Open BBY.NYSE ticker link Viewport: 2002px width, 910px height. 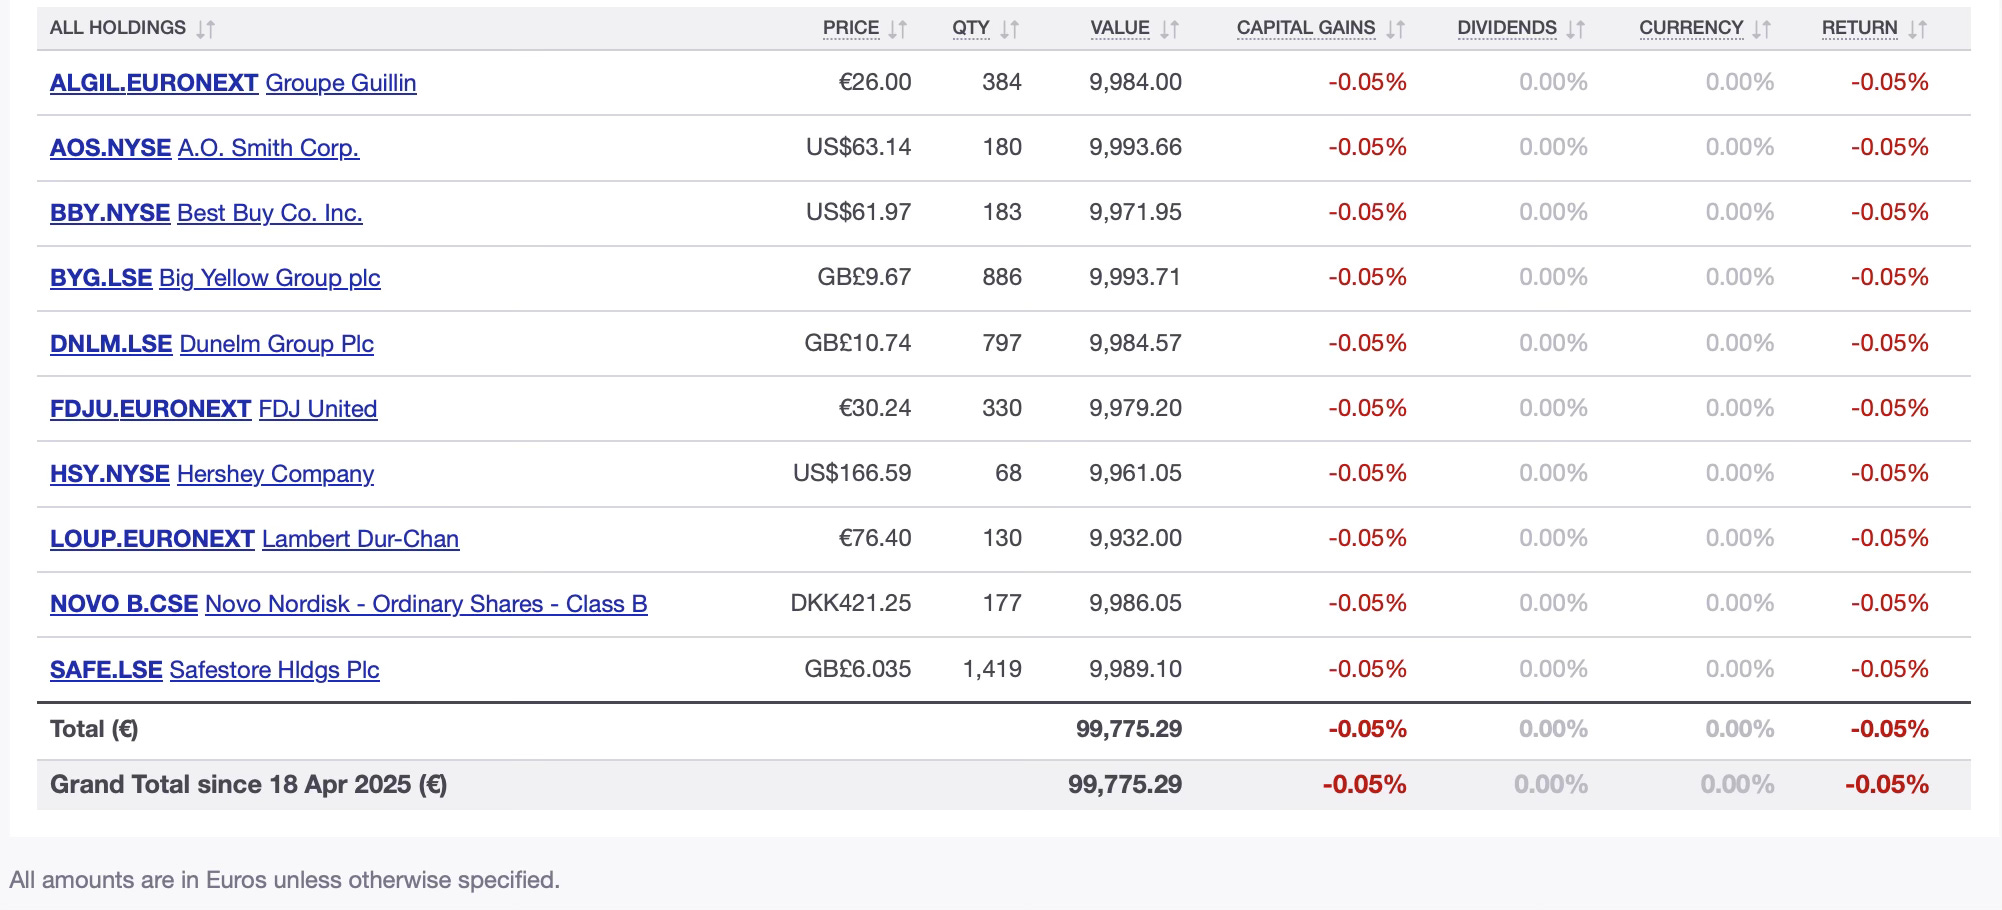click(110, 213)
